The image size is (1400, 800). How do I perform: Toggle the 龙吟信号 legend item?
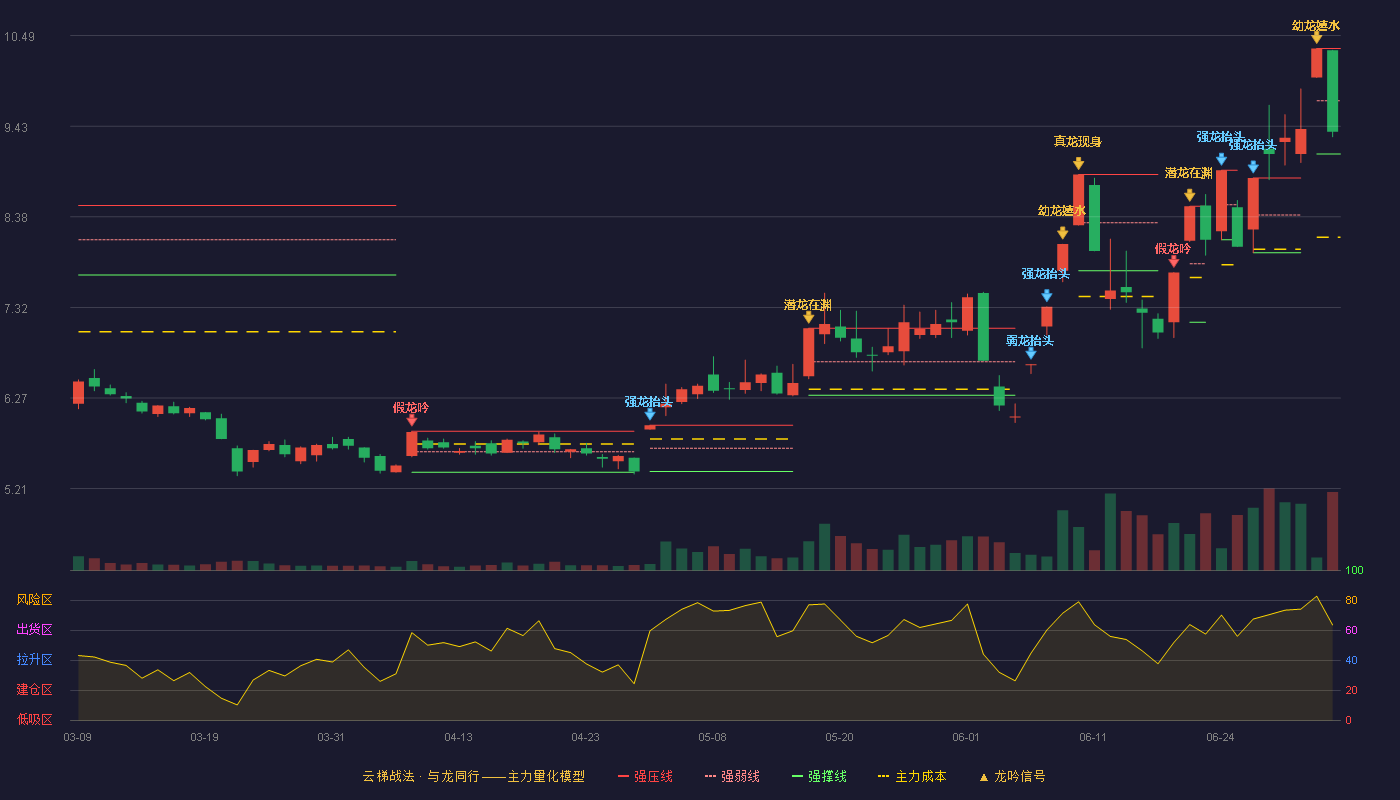[x=1012, y=776]
